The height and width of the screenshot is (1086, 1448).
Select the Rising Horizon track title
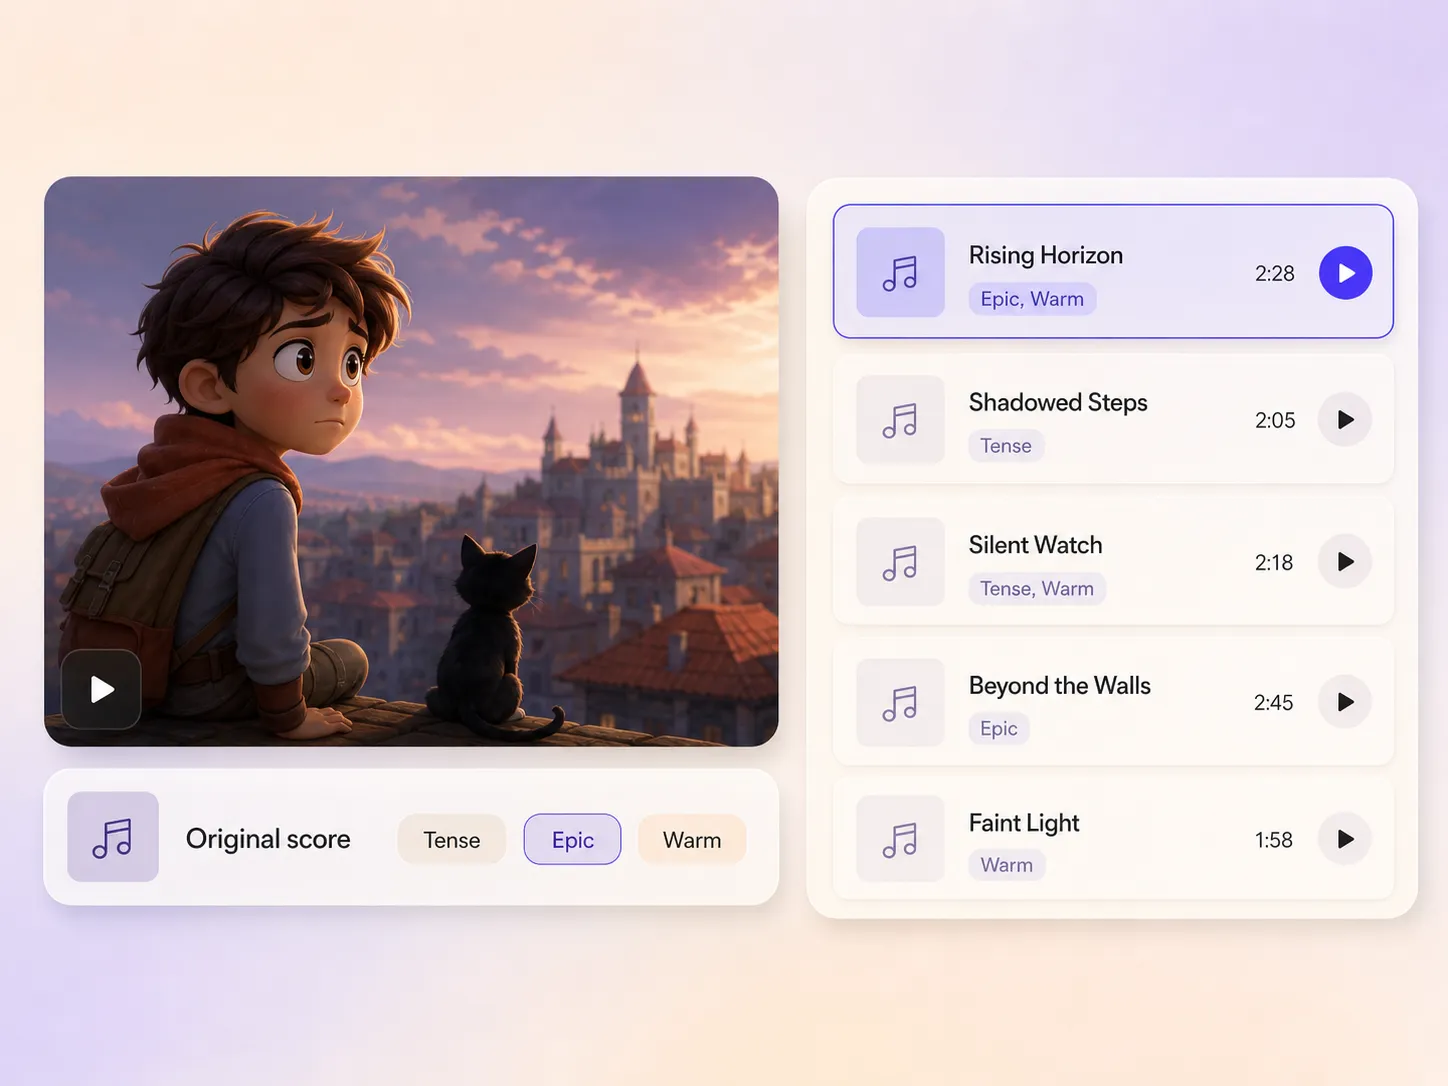[x=1046, y=255]
